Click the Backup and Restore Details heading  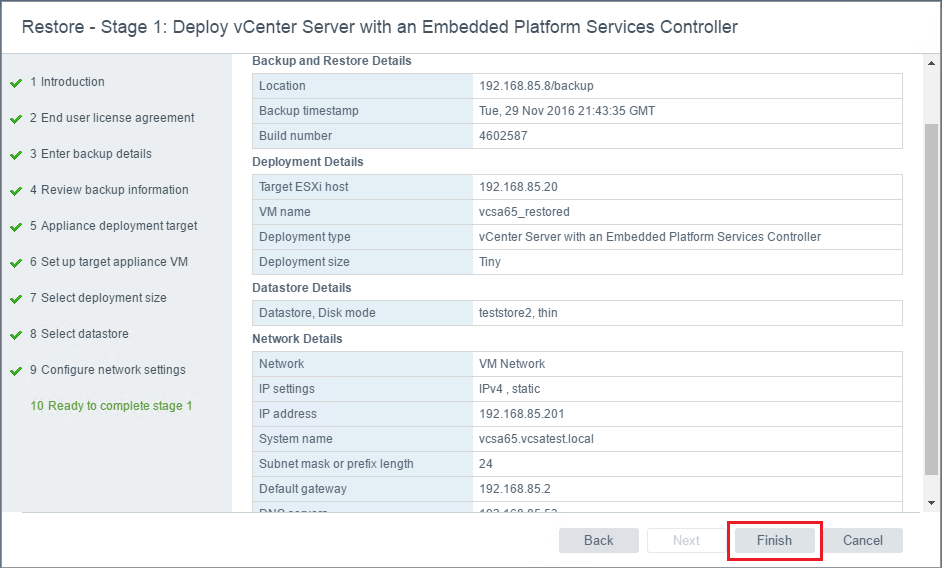point(332,61)
